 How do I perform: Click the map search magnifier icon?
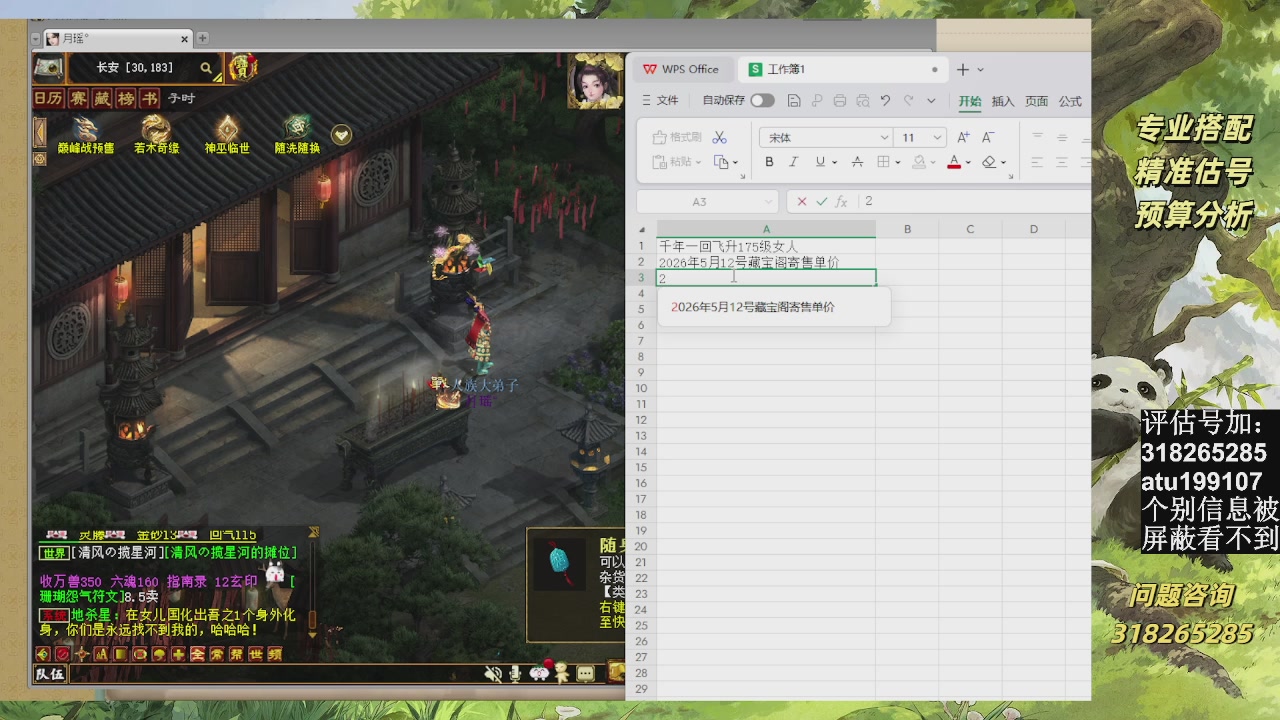click(206, 68)
